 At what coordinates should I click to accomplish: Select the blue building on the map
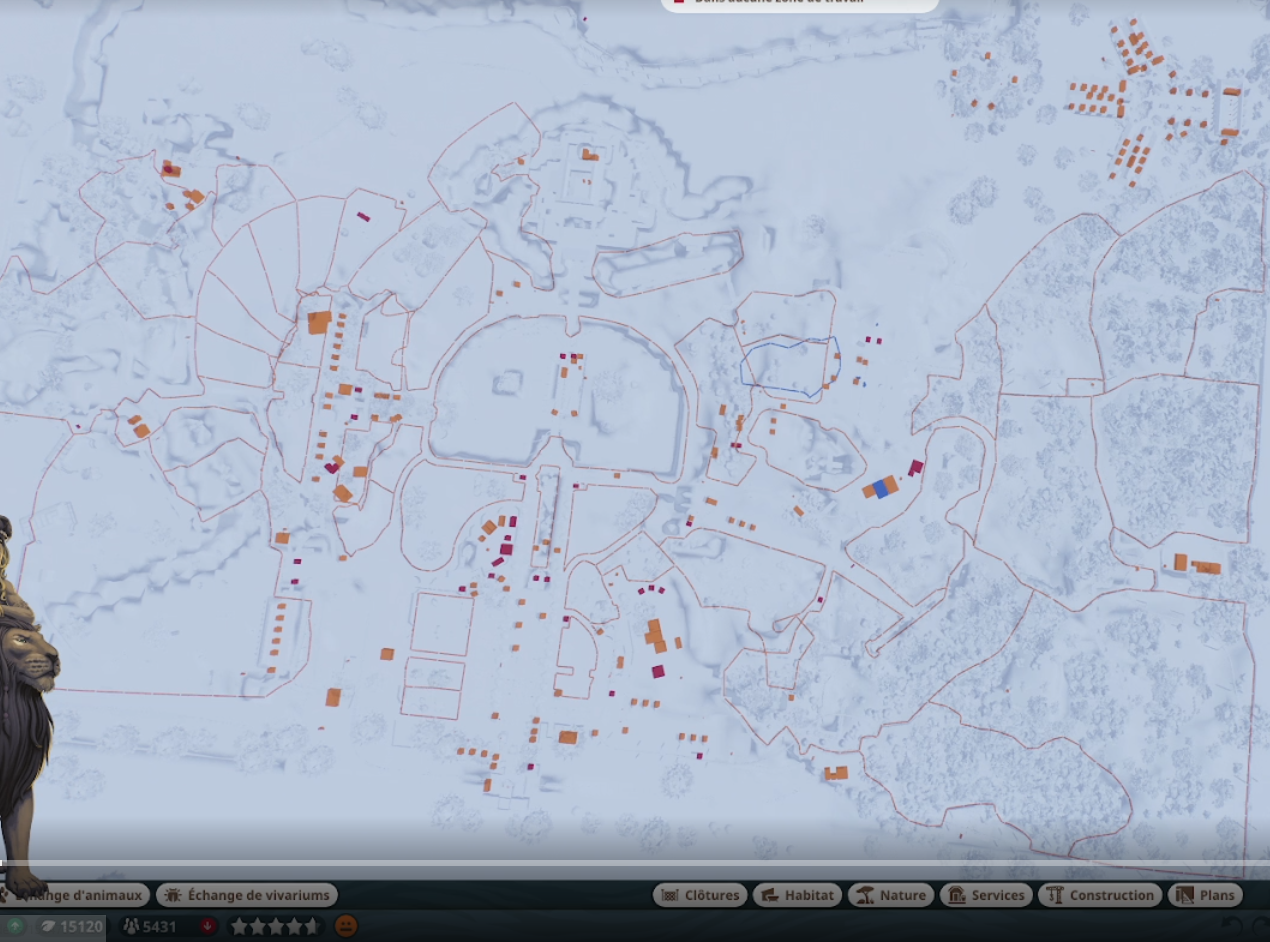click(881, 488)
